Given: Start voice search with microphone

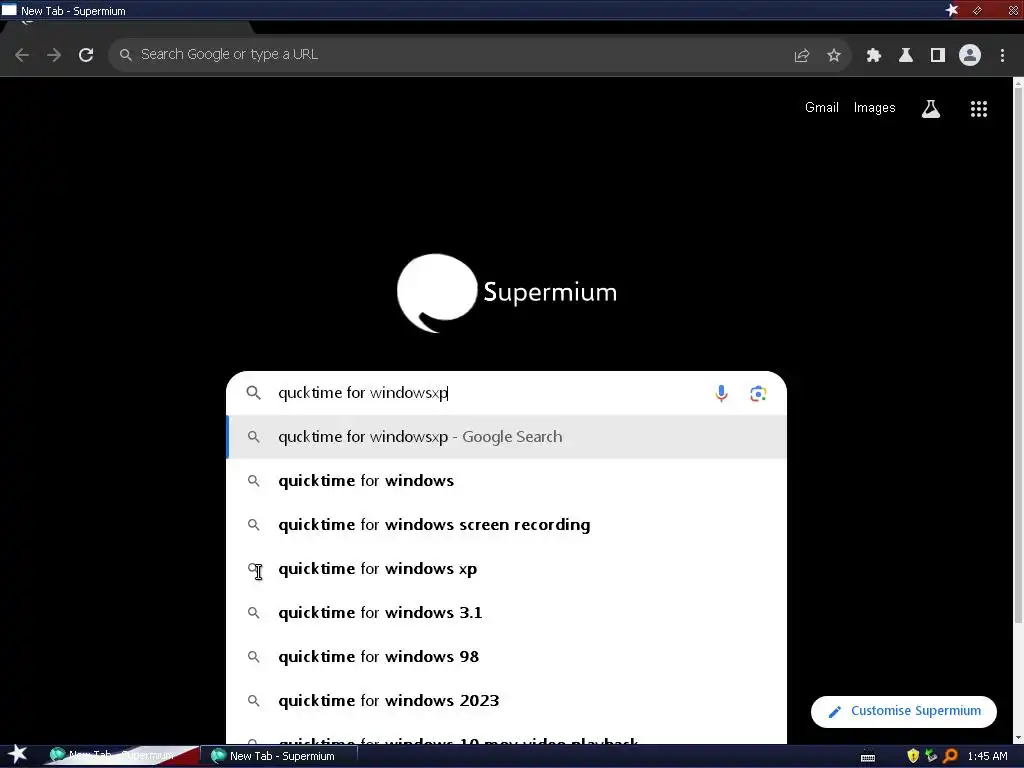Looking at the screenshot, I should pos(721,393).
